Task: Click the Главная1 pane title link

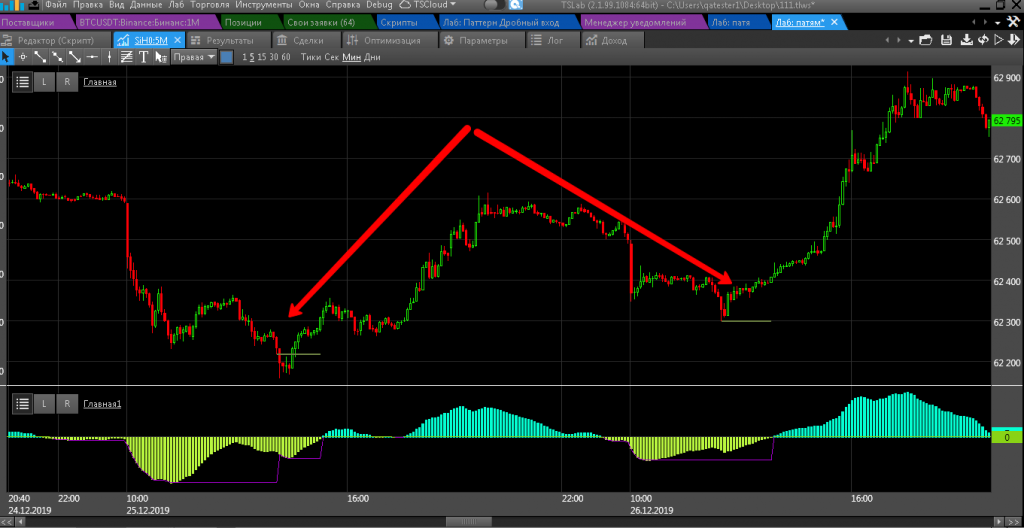Action: coord(102,403)
